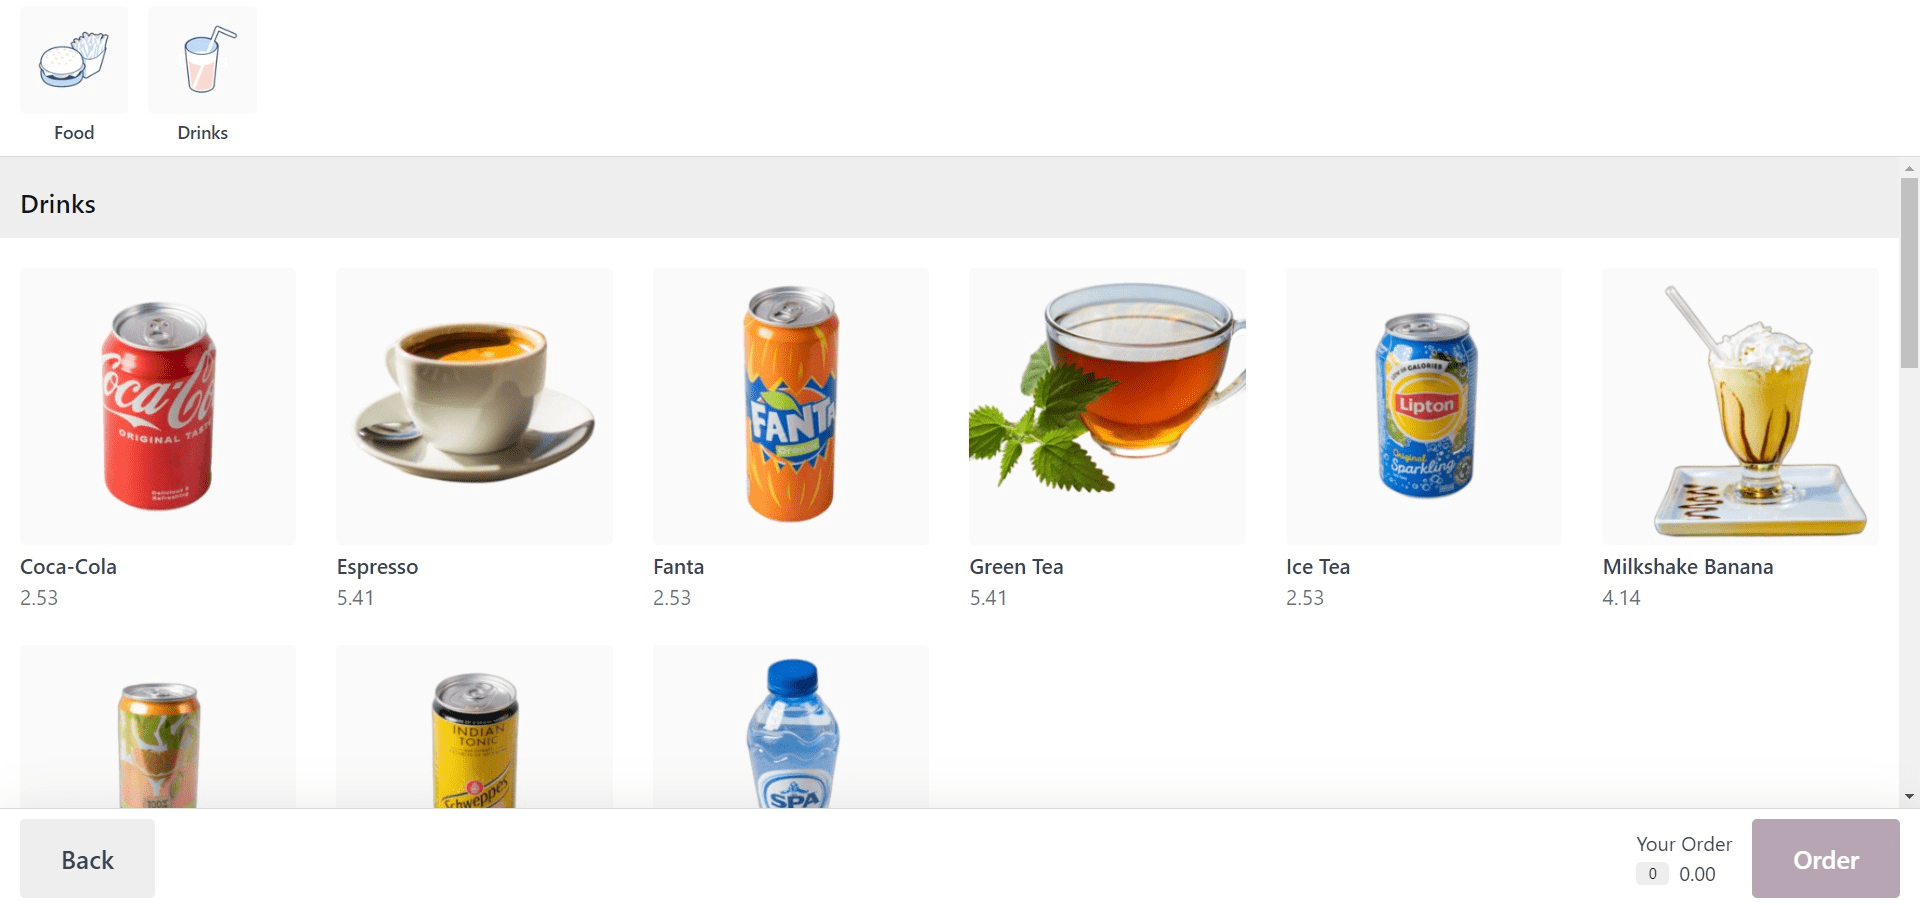
Task: Open the Food category burger icon
Action: 74,60
